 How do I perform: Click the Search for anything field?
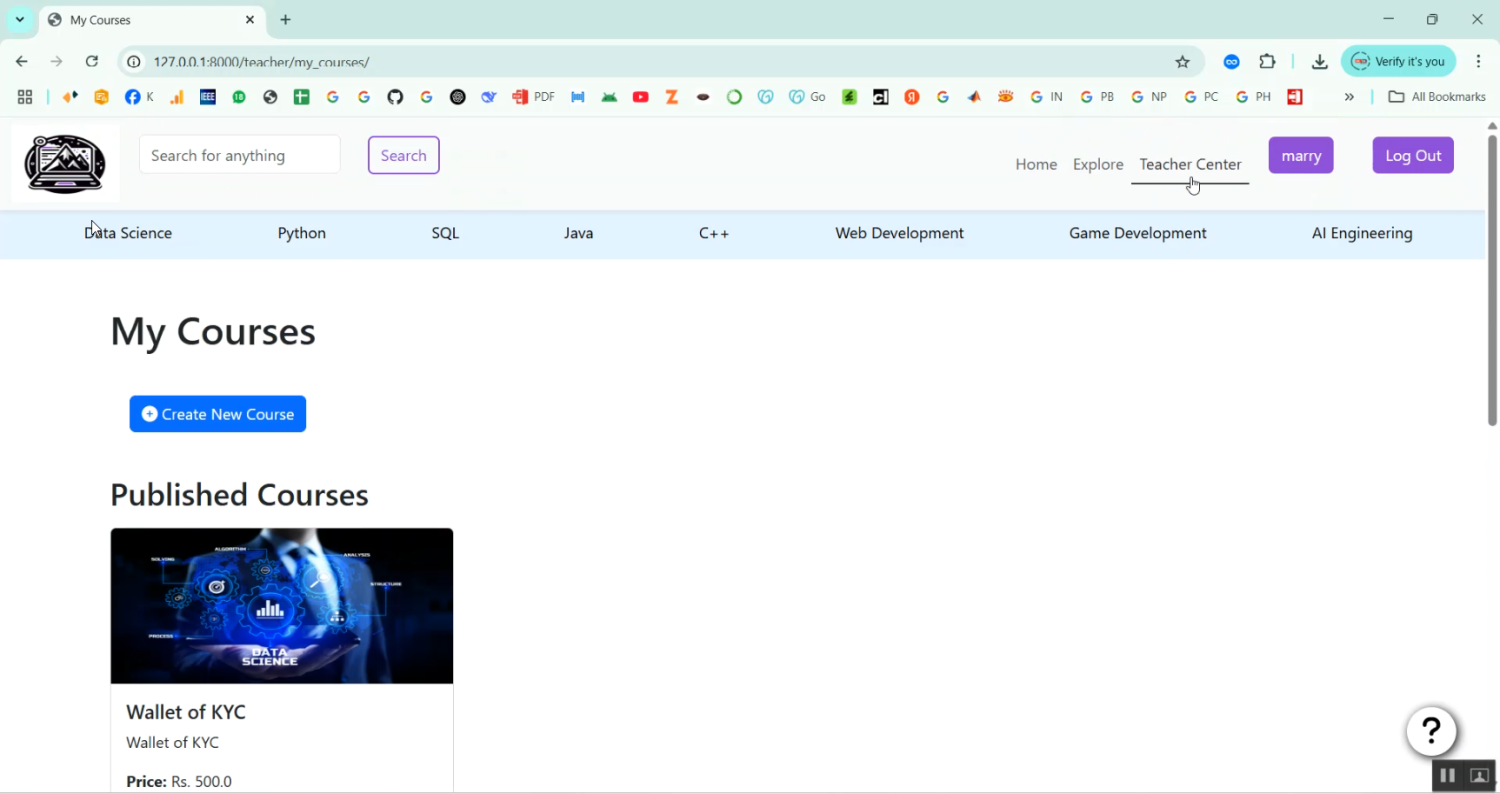tap(240, 155)
